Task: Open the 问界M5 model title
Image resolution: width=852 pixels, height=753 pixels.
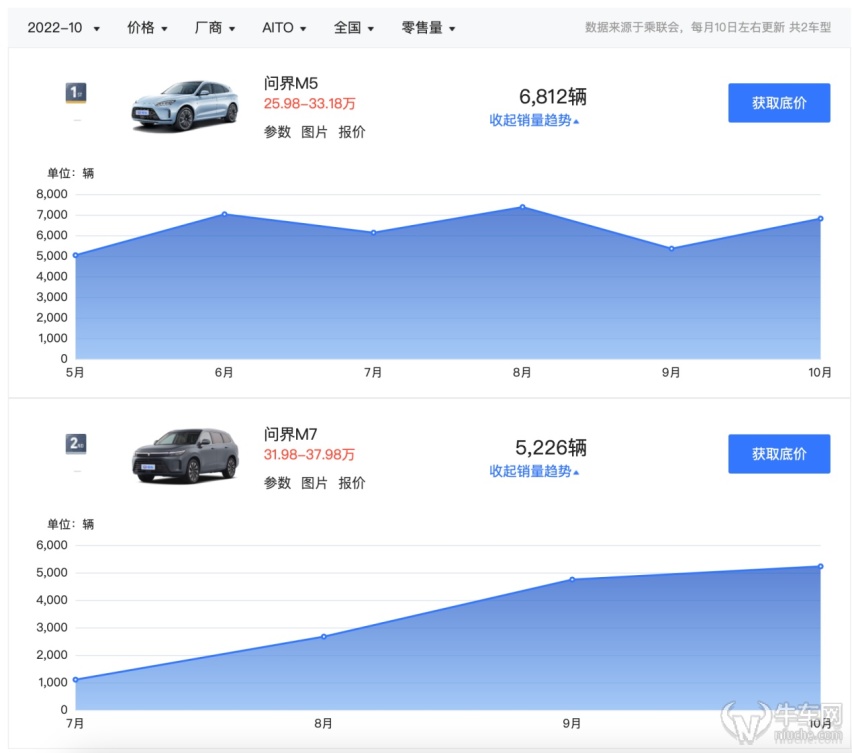Action: tap(291, 83)
